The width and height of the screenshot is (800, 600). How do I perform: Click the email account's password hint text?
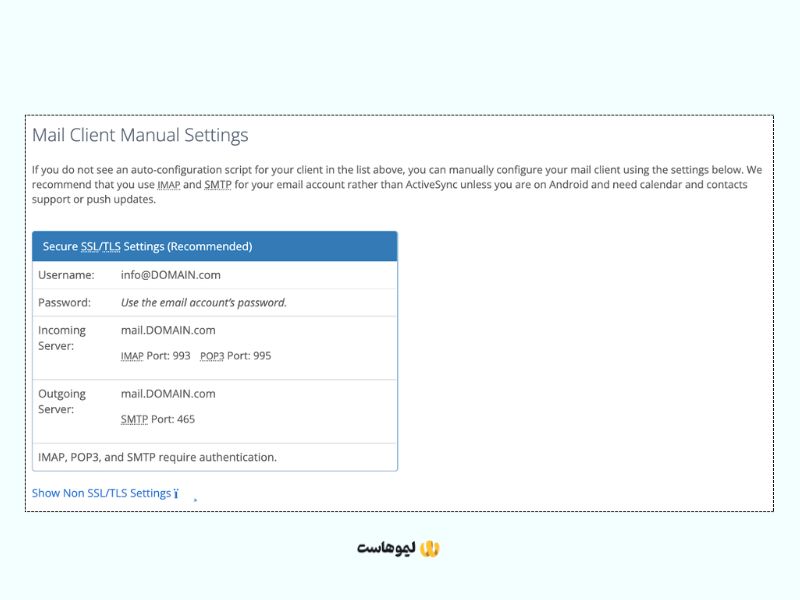click(x=203, y=302)
